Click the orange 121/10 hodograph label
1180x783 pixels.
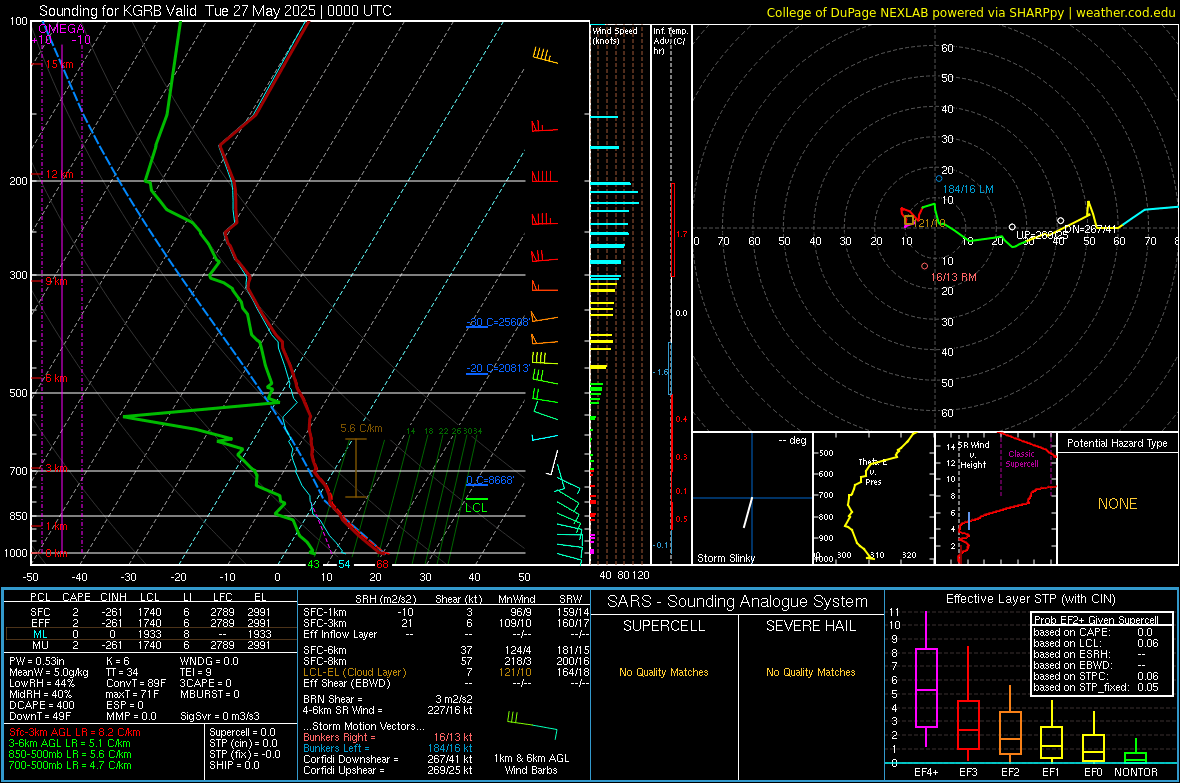click(x=929, y=224)
